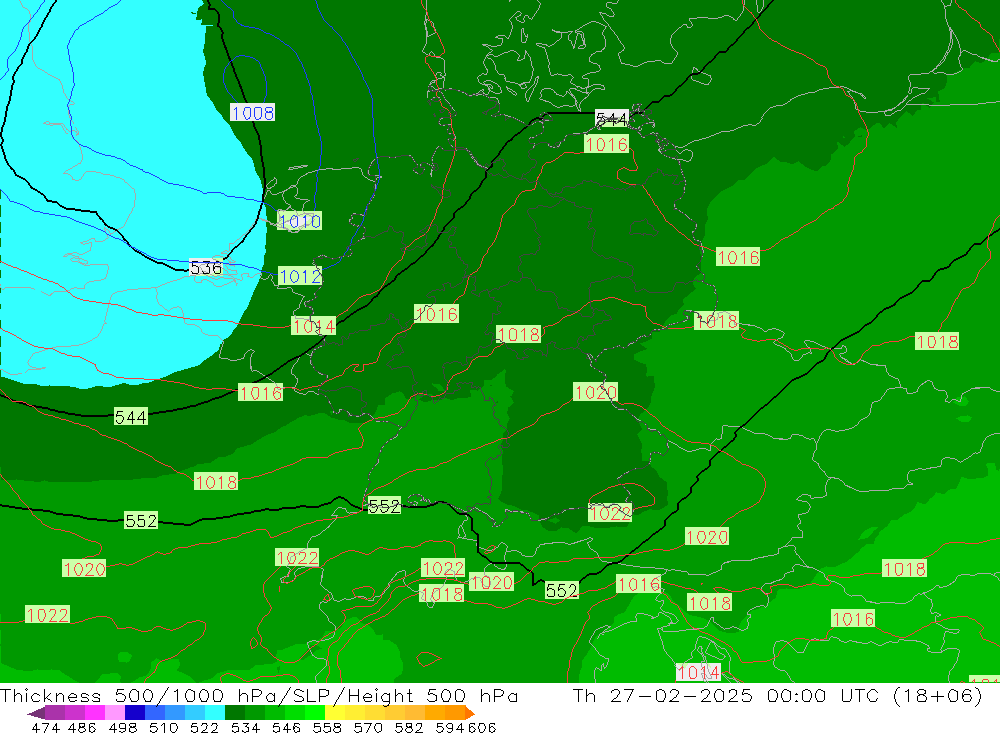The width and height of the screenshot is (1000, 733).
Task: Click the 582 legend scale value
Action: click(x=408, y=728)
